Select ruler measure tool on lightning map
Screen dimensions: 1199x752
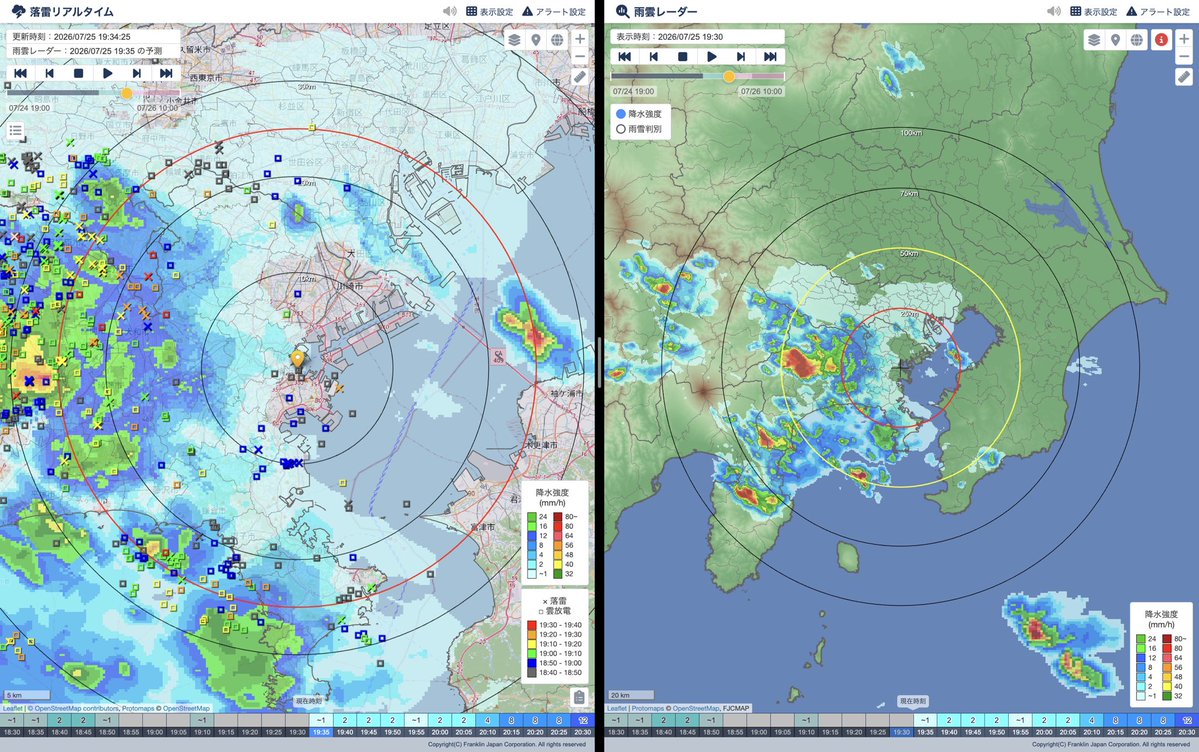pyautogui.click(x=580, y=77)
